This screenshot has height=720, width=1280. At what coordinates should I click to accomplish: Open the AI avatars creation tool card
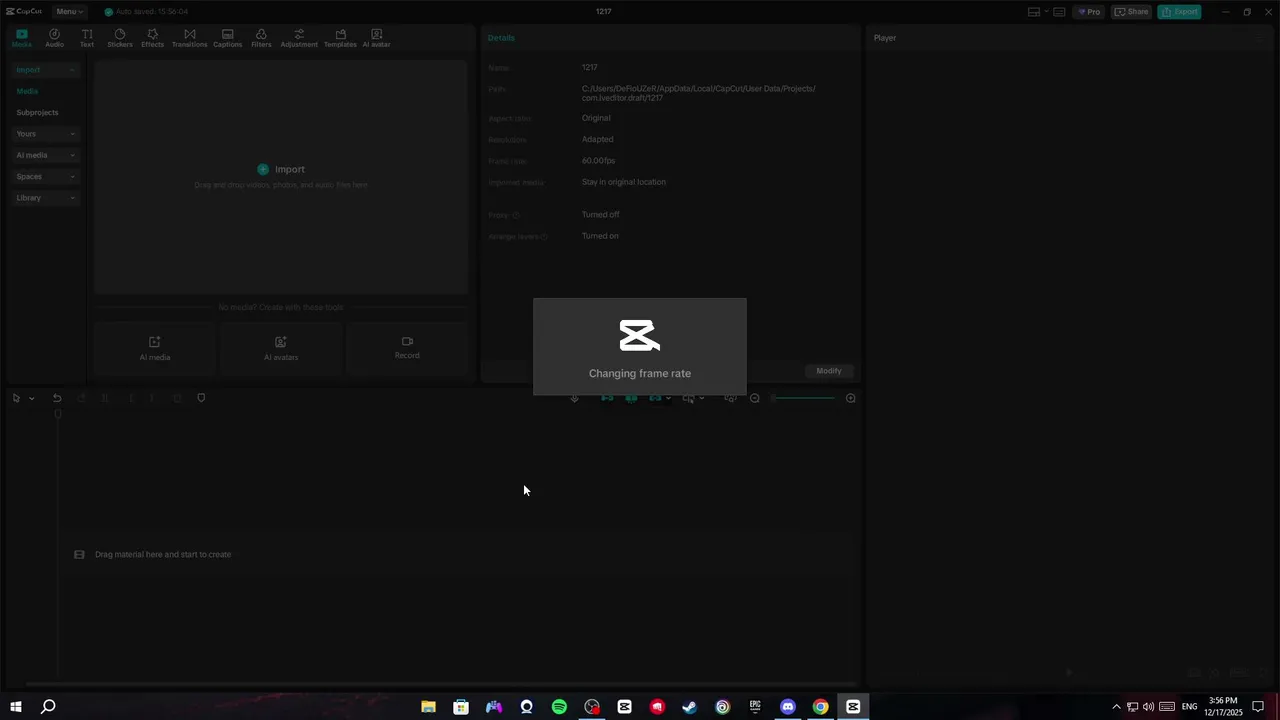point(281,348)
